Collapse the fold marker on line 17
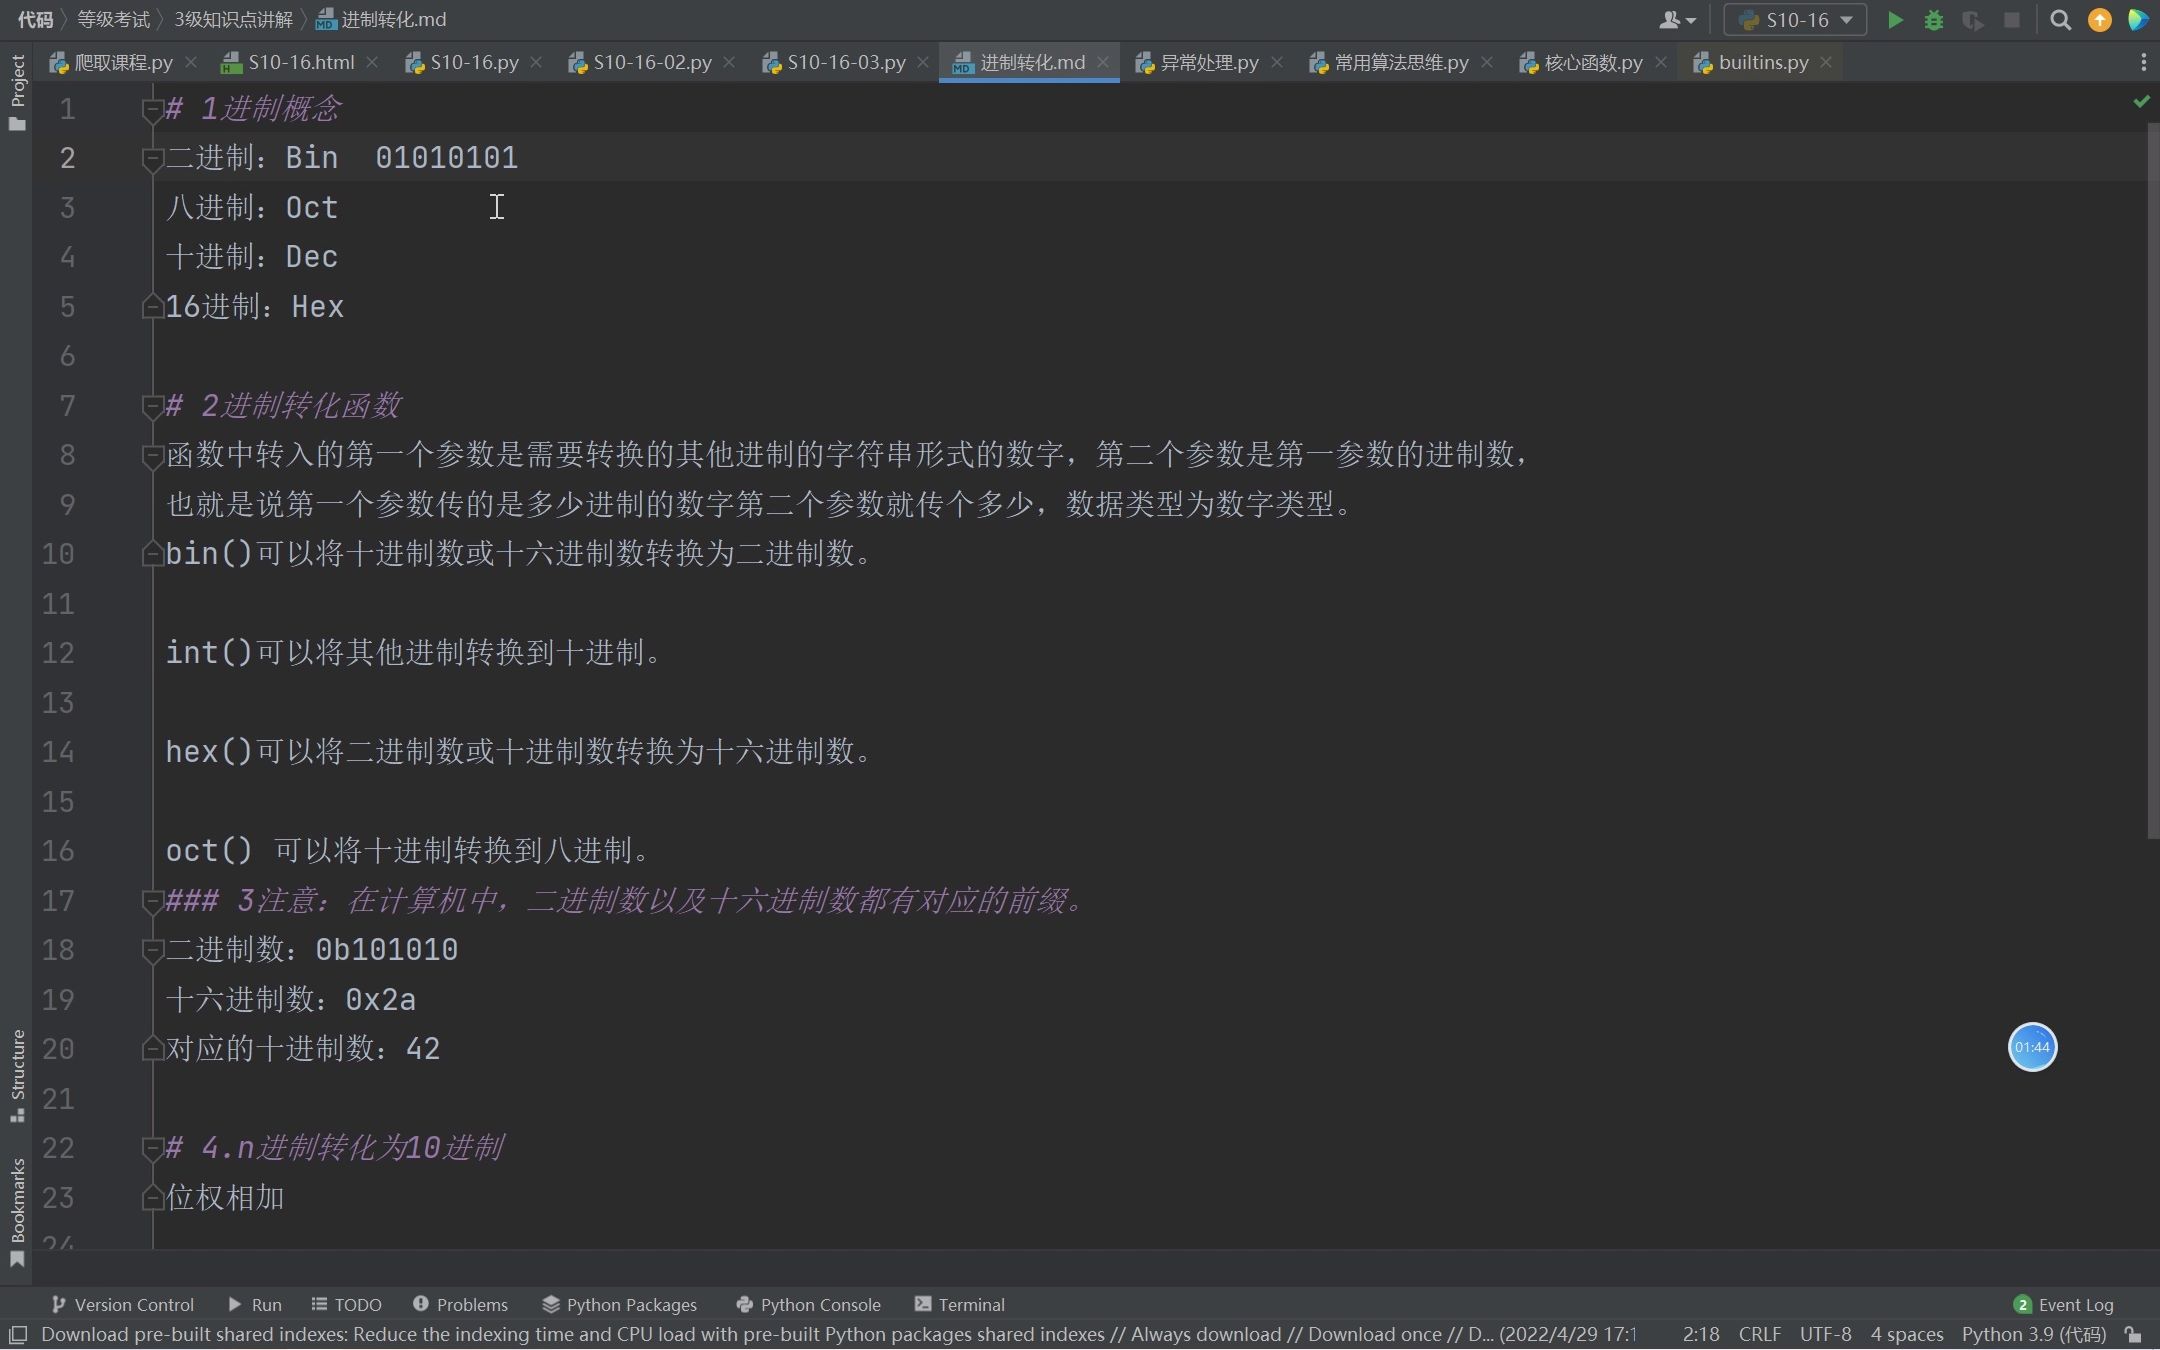 pos(152,901)
